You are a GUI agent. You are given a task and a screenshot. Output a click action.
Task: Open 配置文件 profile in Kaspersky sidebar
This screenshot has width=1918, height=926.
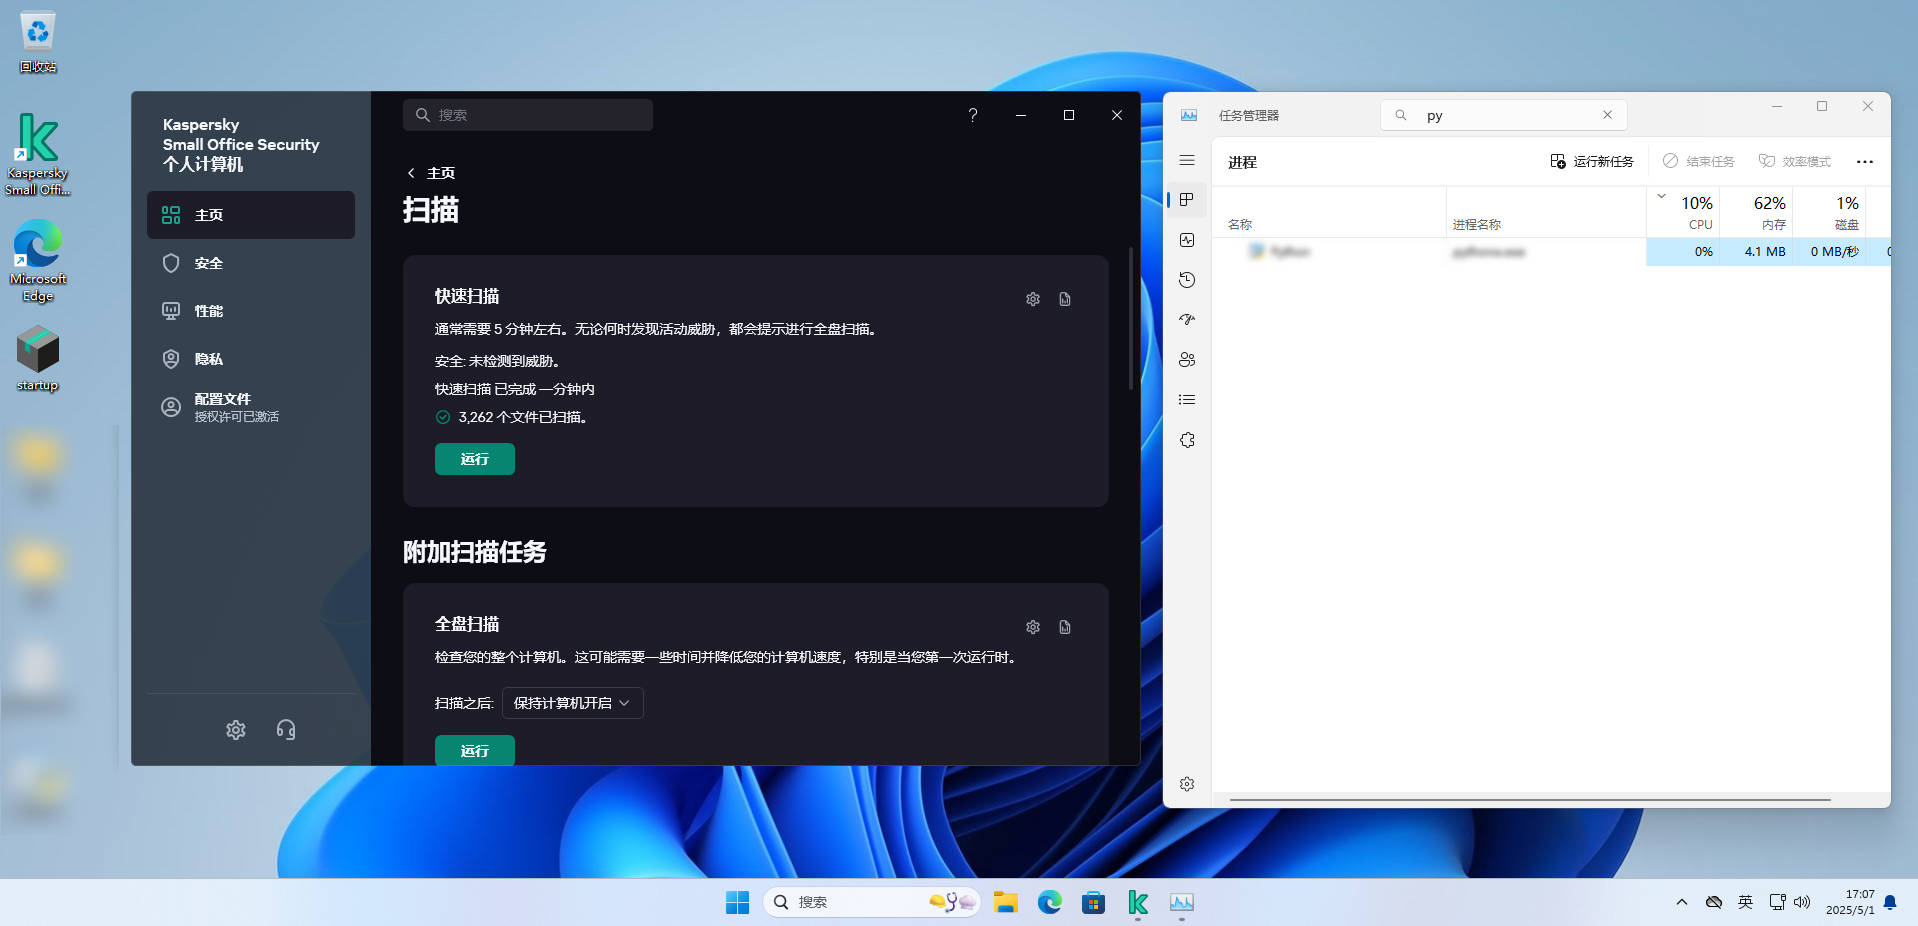pos(251,407)
